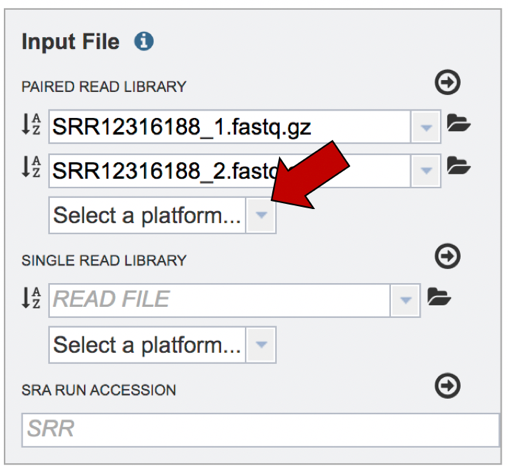Open folder browser for SRR12316188_2 file
This screenshot has width=508, height=466.
[x=458, y=166]
